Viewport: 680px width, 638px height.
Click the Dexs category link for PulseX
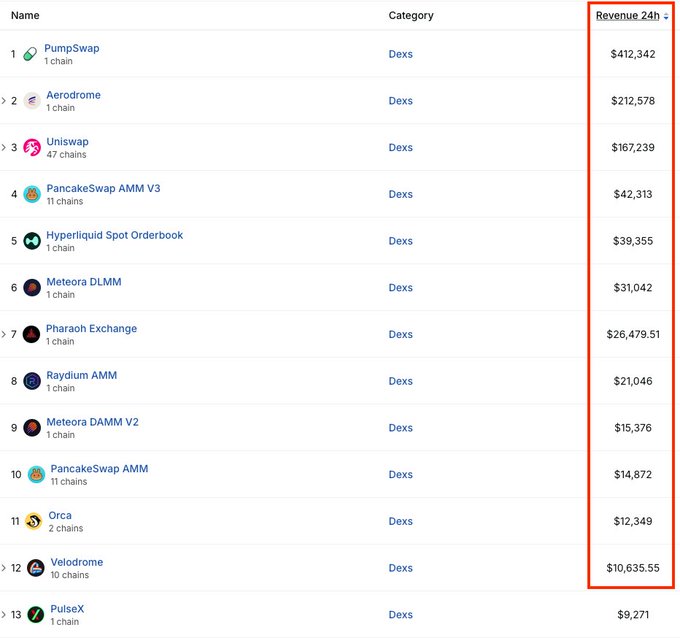pos(400,615)
